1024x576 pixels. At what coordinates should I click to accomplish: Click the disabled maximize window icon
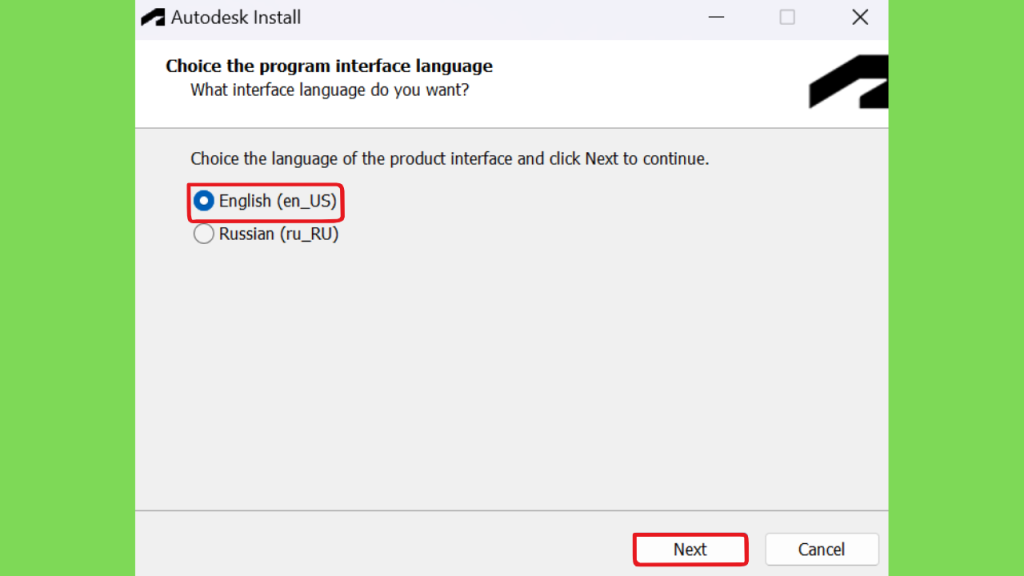tap(787, 18)
